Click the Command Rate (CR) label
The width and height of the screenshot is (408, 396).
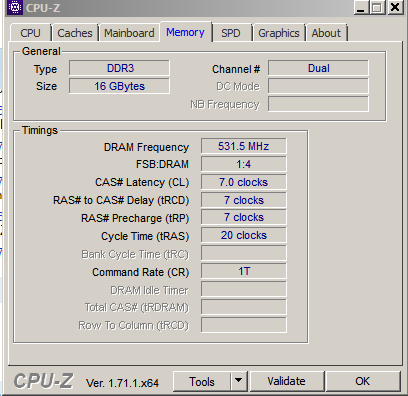click(x=141, y=272)
